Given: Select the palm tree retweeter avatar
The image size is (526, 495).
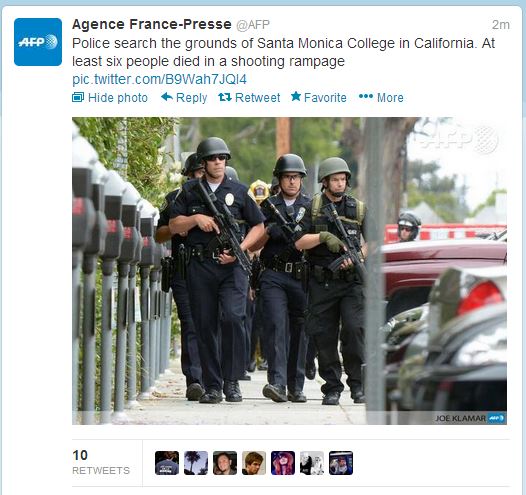Looking at the screenshot, I should coord(196,463).
